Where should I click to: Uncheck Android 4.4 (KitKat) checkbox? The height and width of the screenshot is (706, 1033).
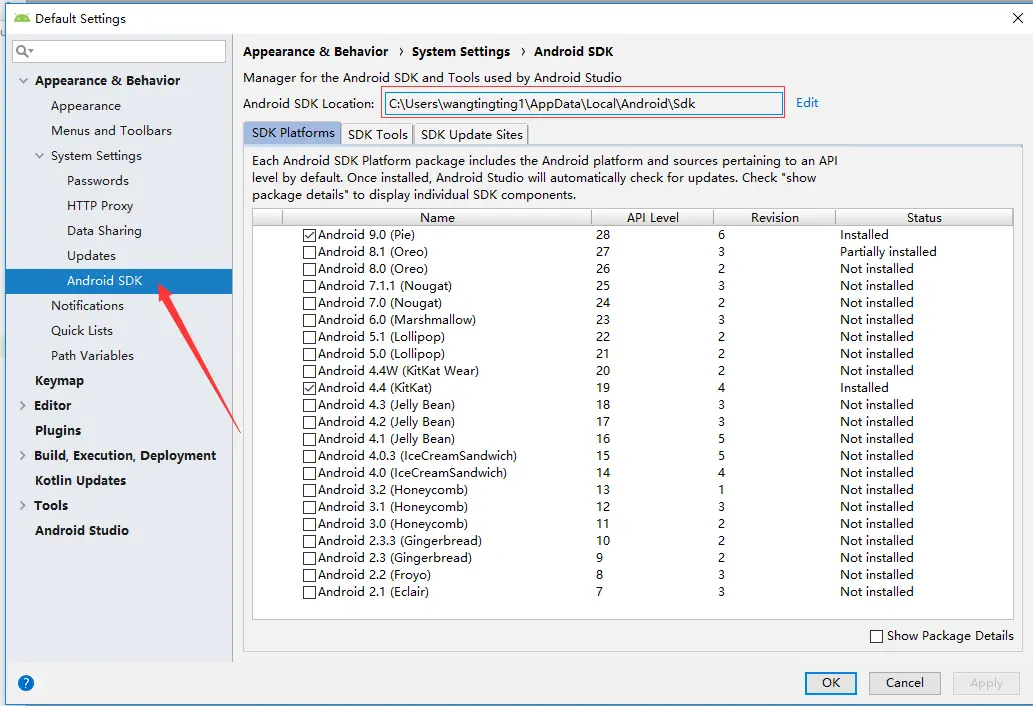(309, 389)
